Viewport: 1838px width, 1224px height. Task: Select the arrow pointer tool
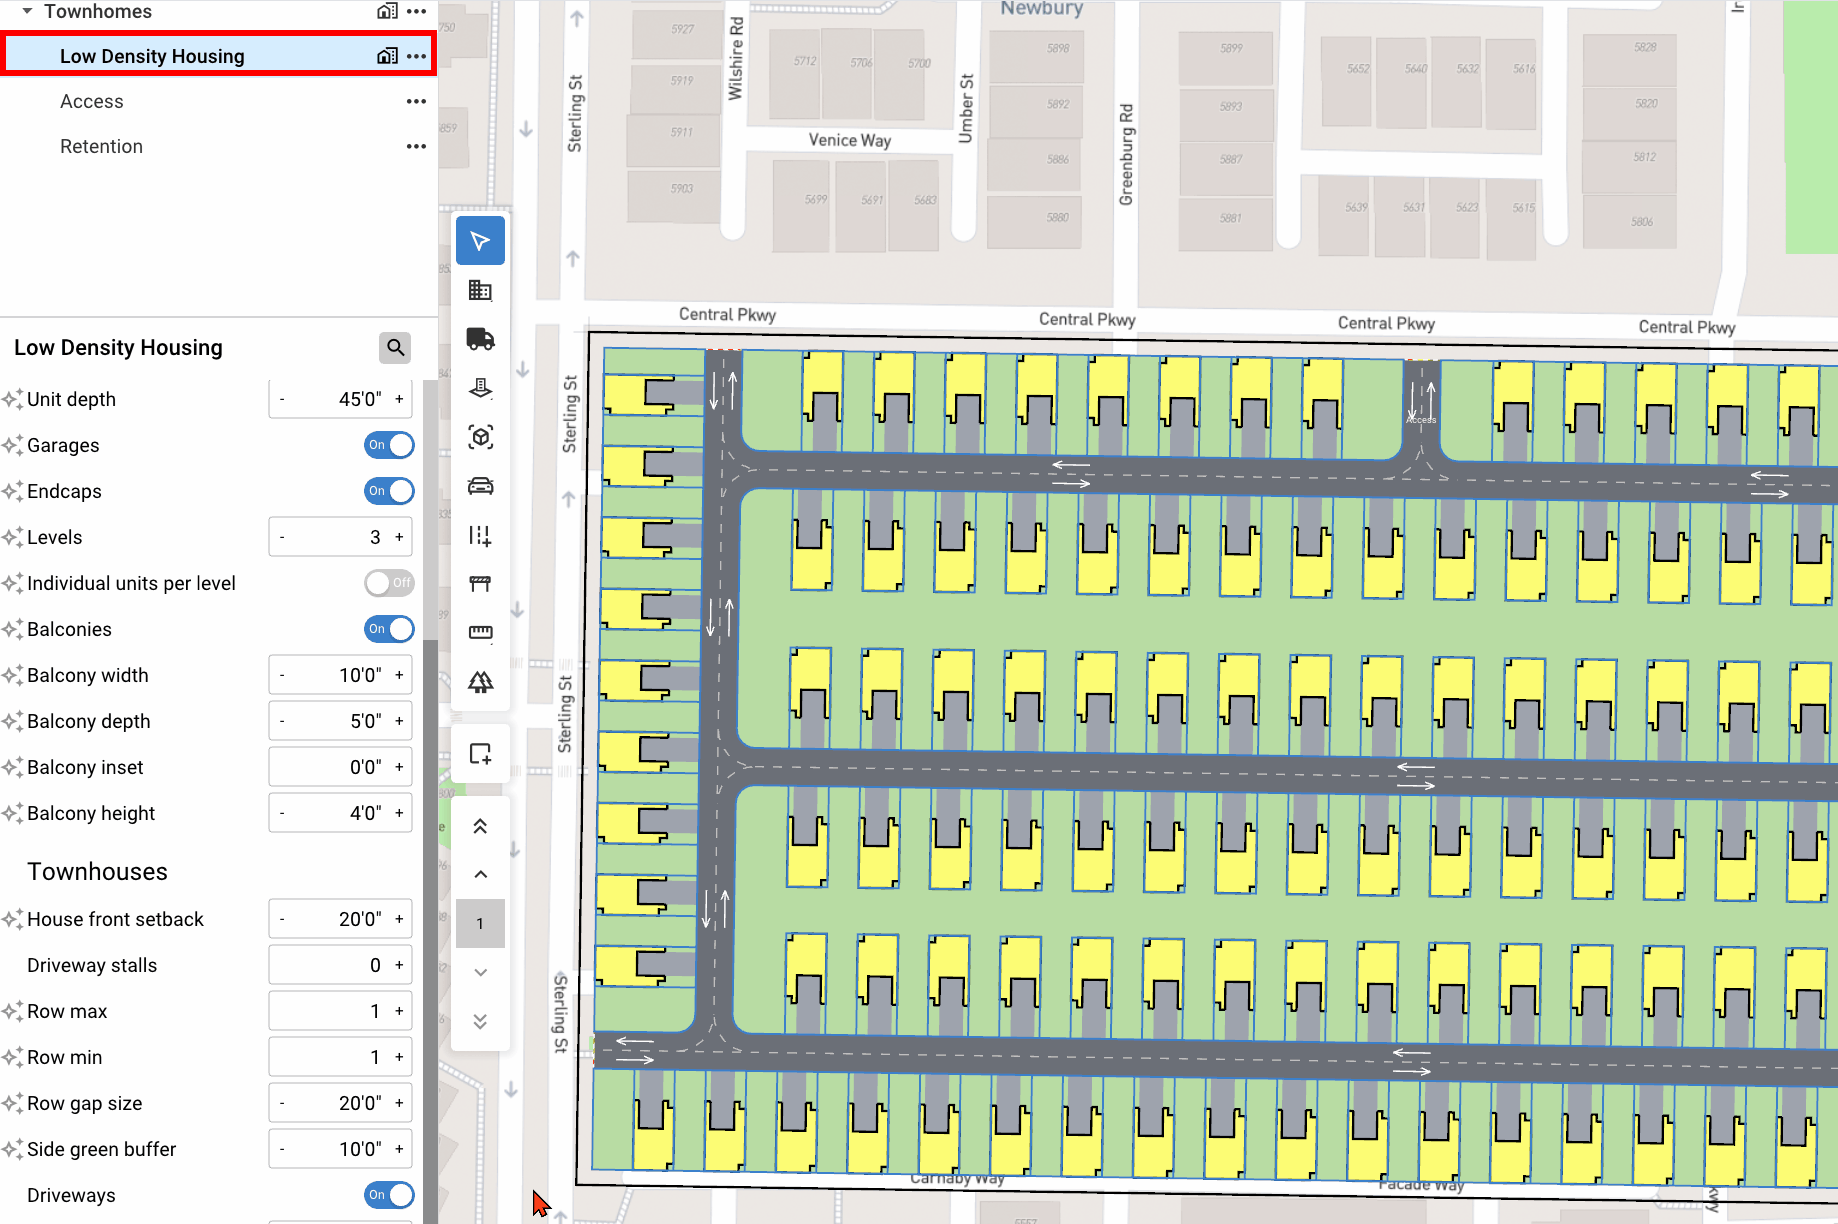coord(480,241)
